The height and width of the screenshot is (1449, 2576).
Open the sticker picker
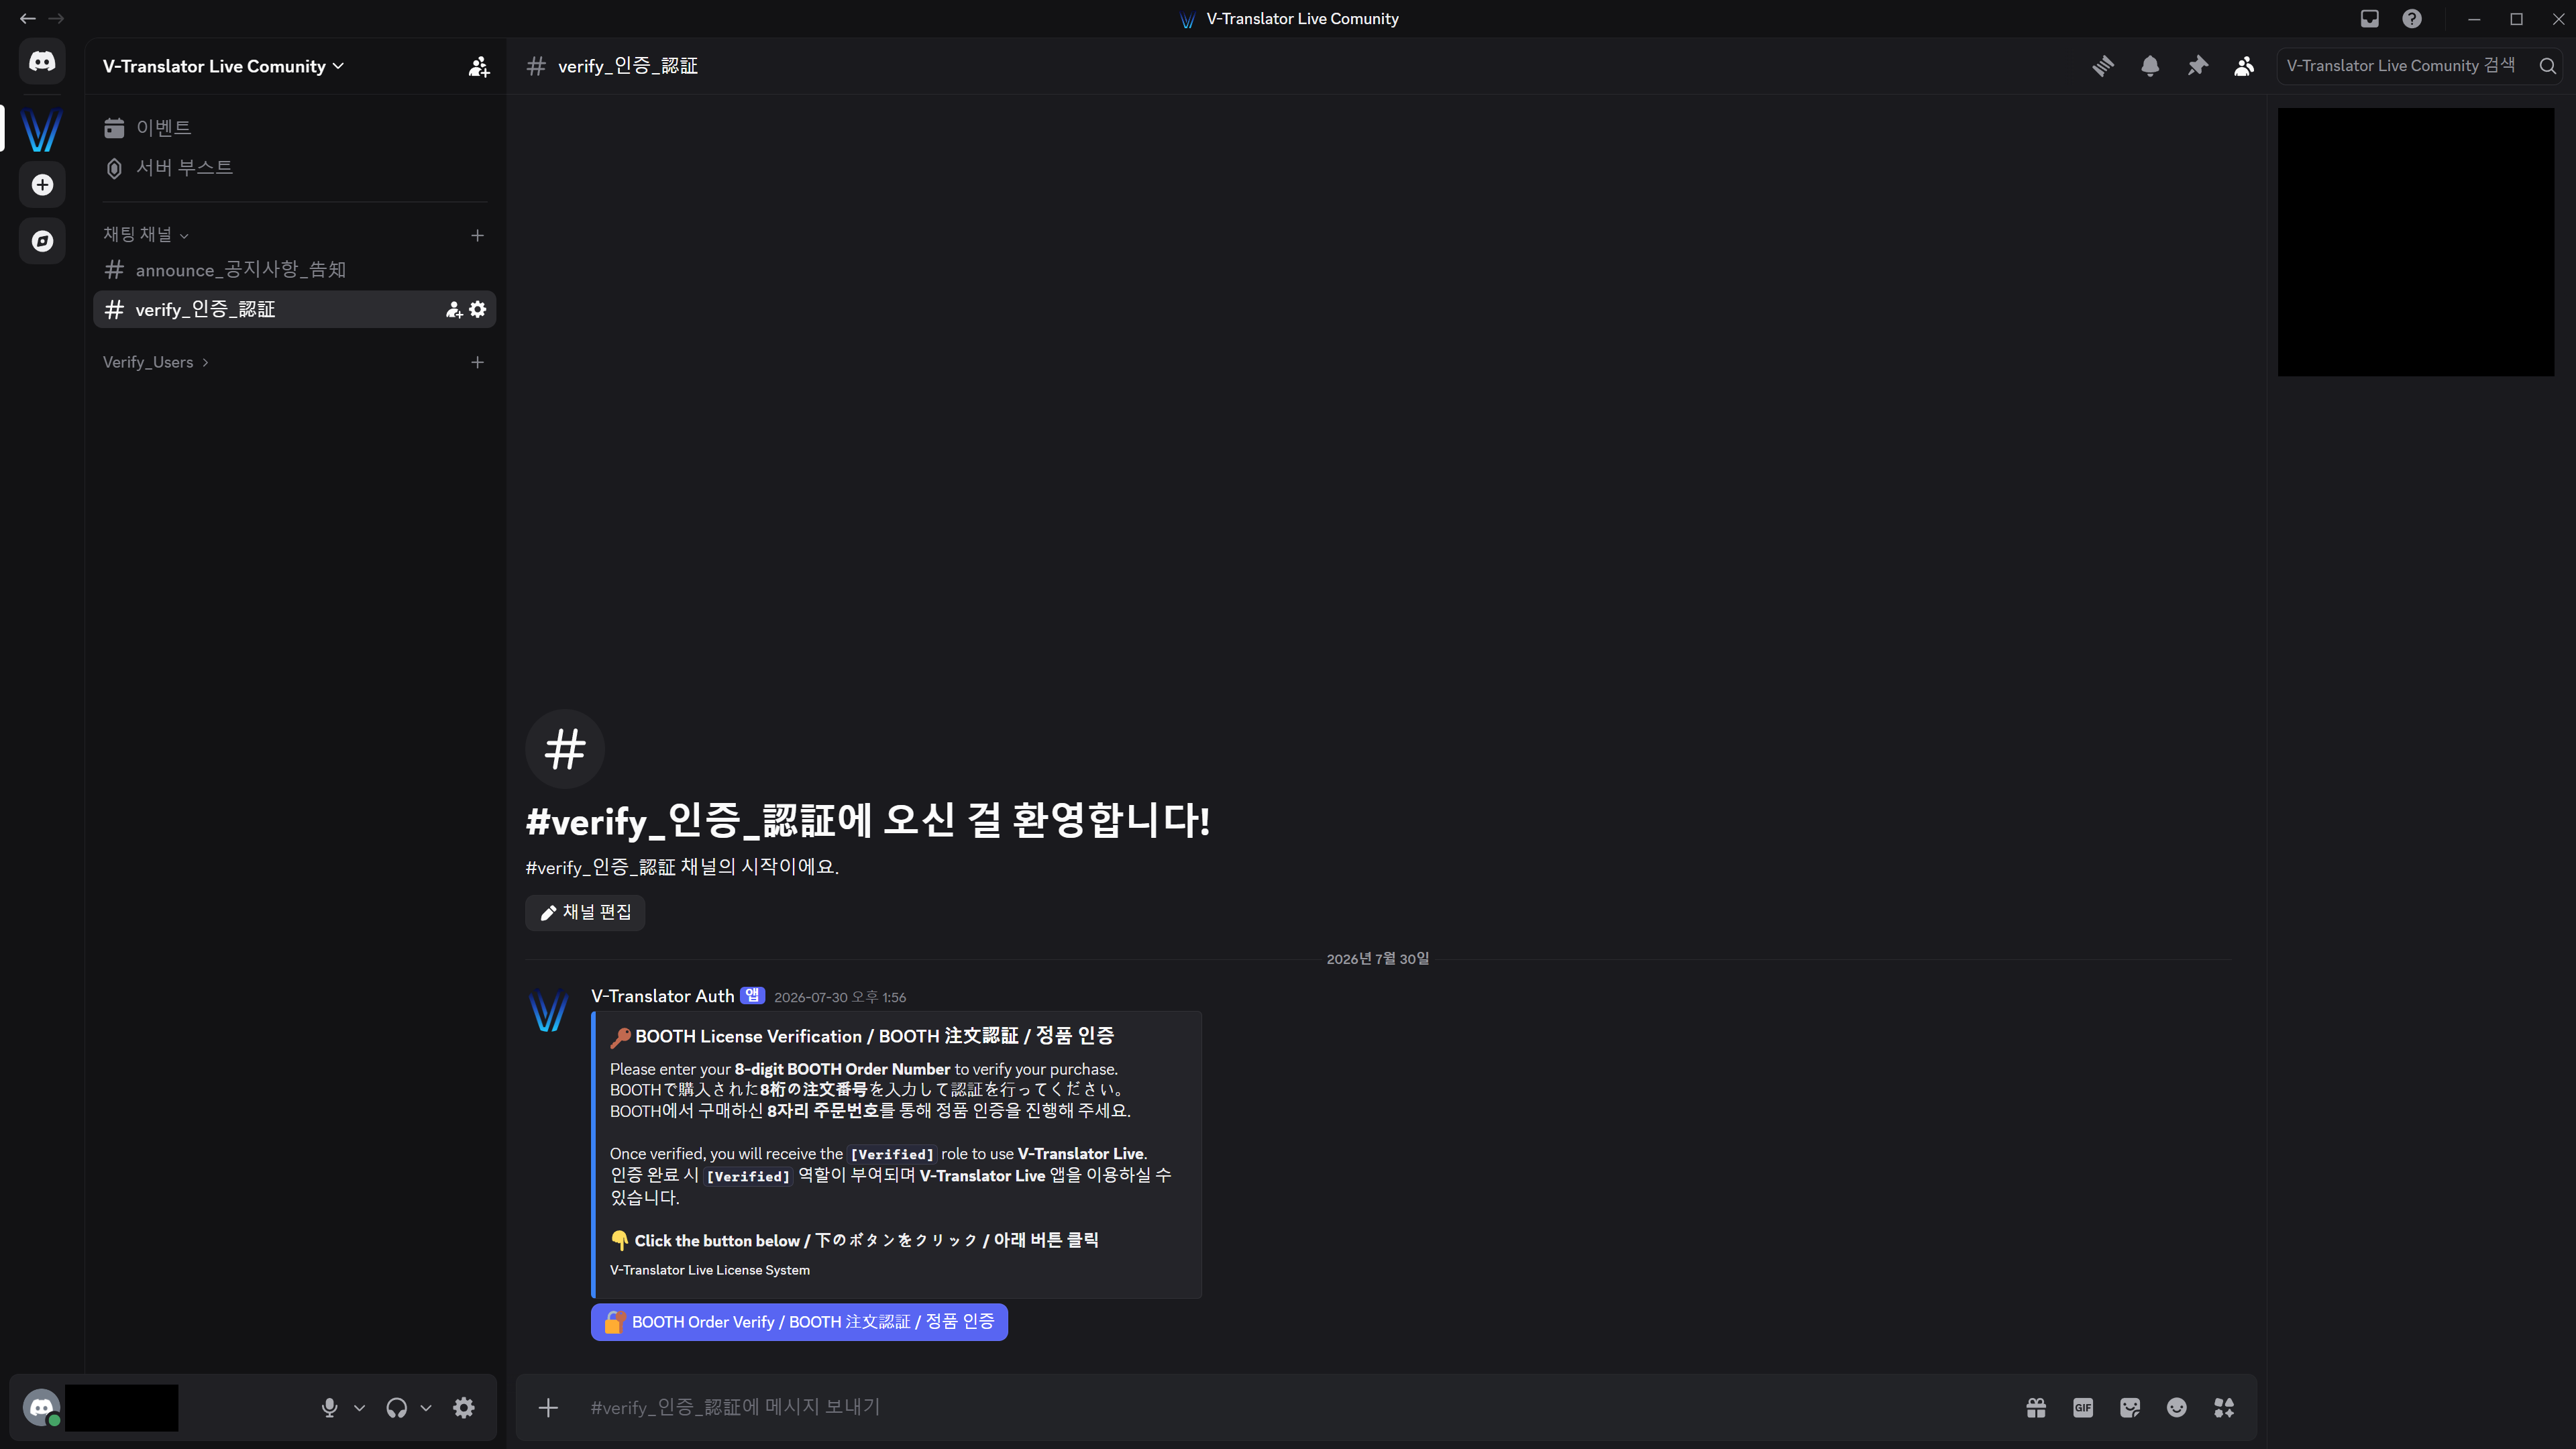click(2130, 1408)
